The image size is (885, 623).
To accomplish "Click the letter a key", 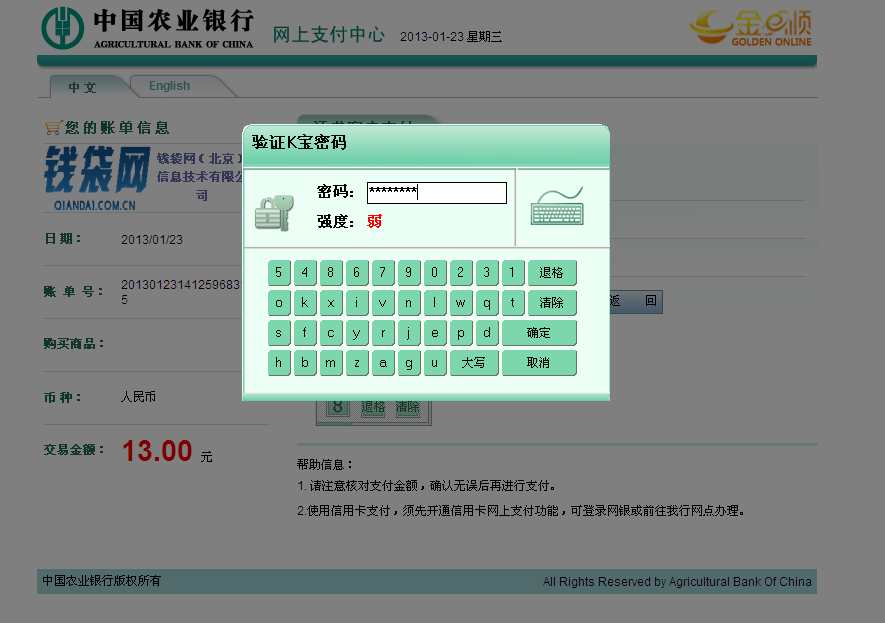I will pos(383,362).
